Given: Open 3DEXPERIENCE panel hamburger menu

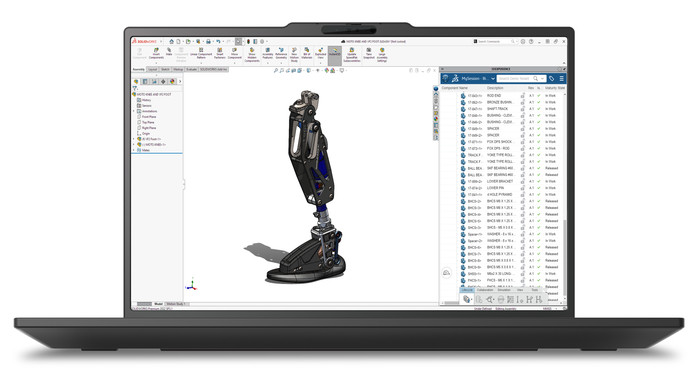Looking at the screenshot, I should (562, 79).
